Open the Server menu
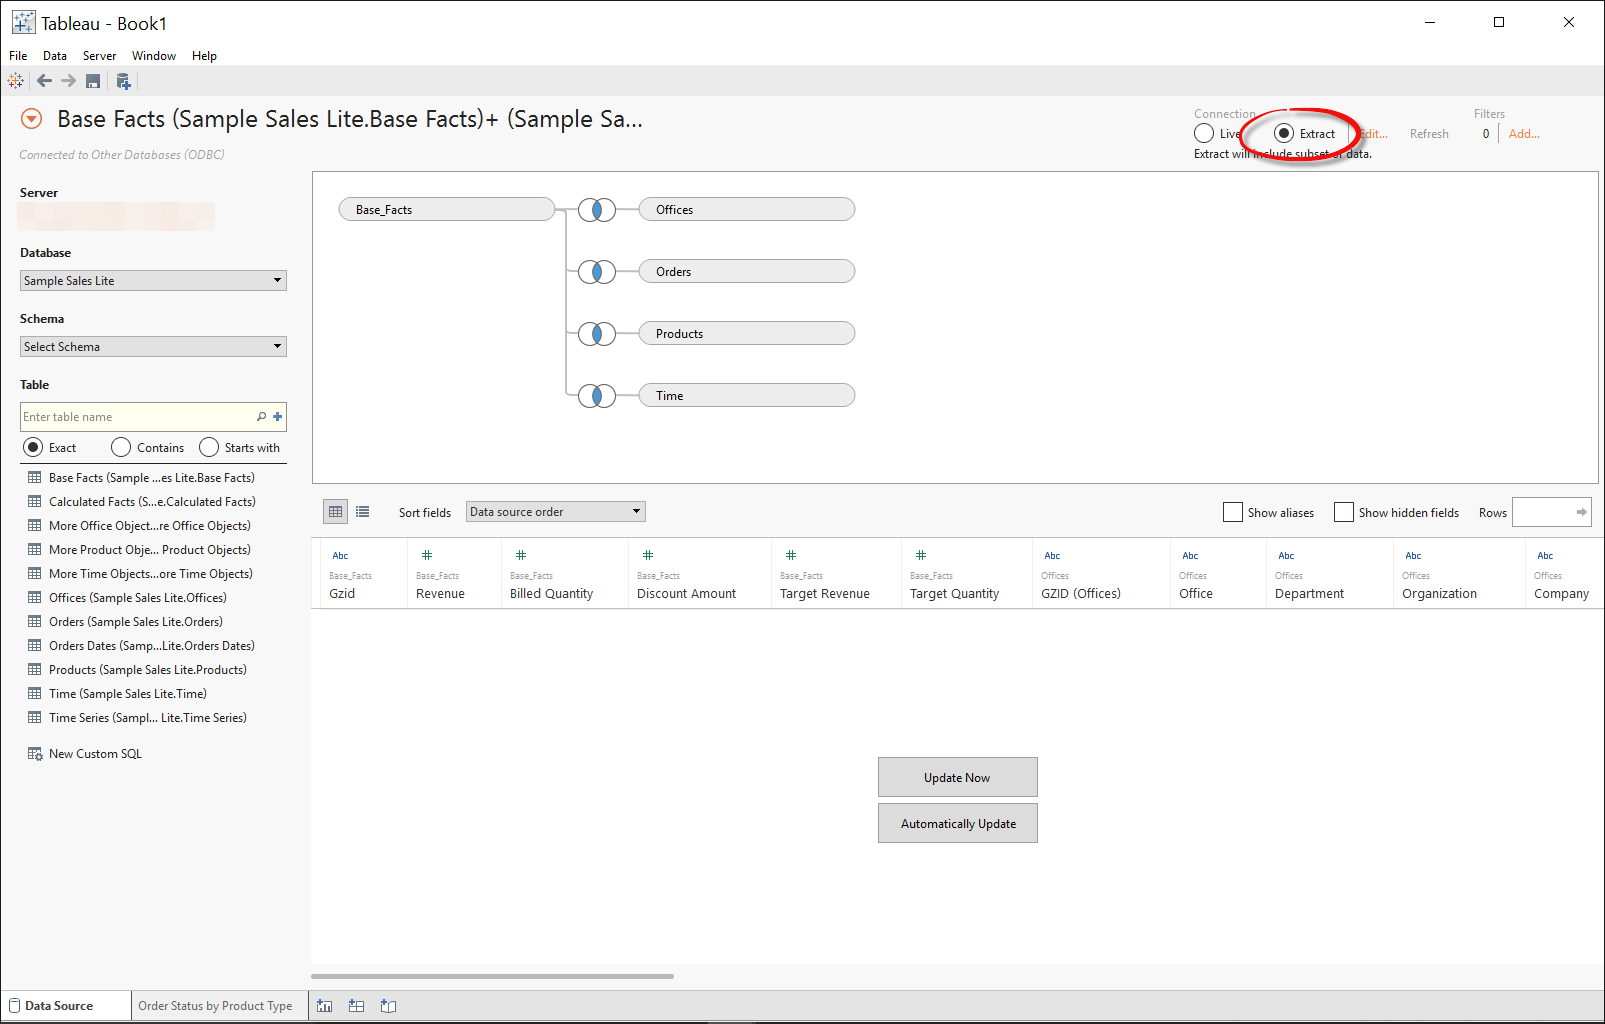 pyautogui.click(x=99, y=56)
